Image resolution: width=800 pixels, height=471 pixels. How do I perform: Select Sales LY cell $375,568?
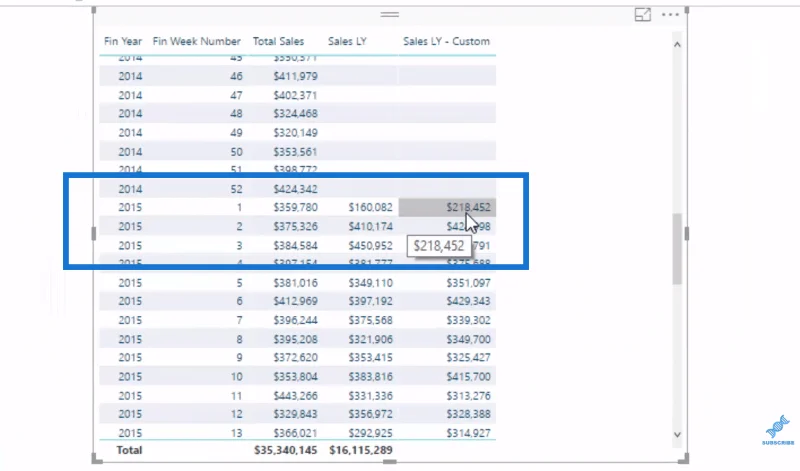tap(370, 320)
